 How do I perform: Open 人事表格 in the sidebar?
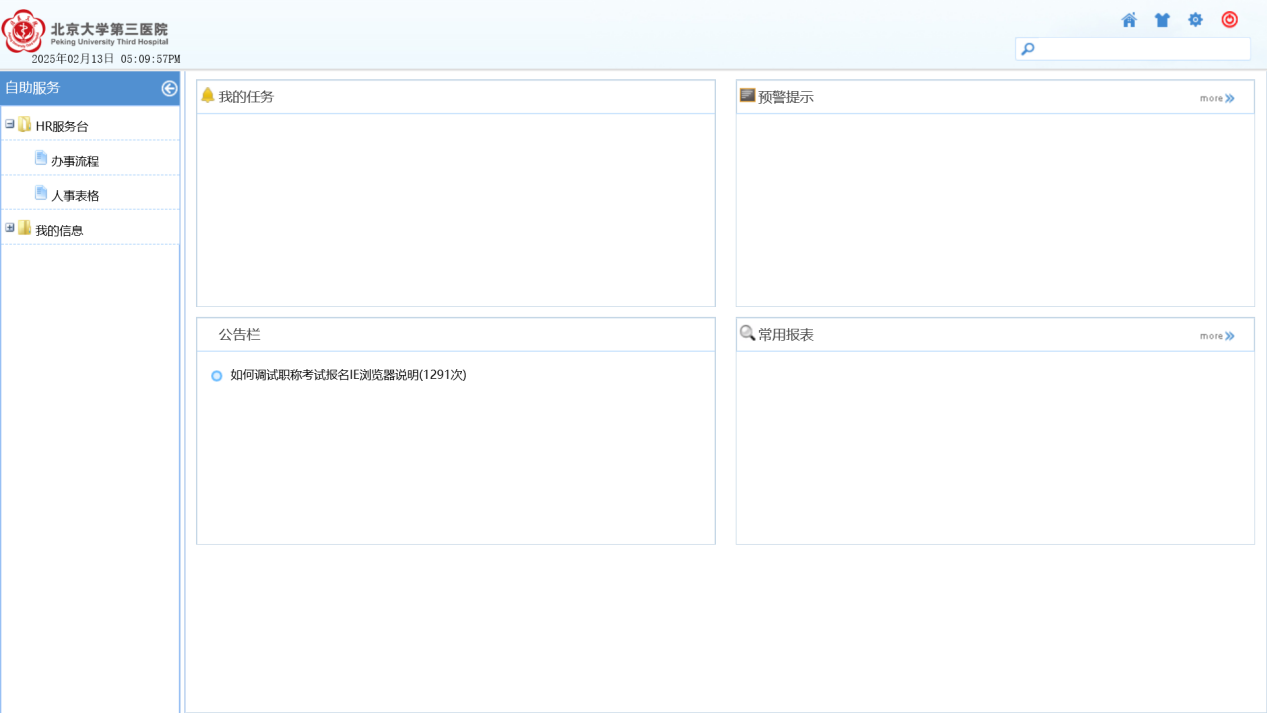(x=75, y=196)
